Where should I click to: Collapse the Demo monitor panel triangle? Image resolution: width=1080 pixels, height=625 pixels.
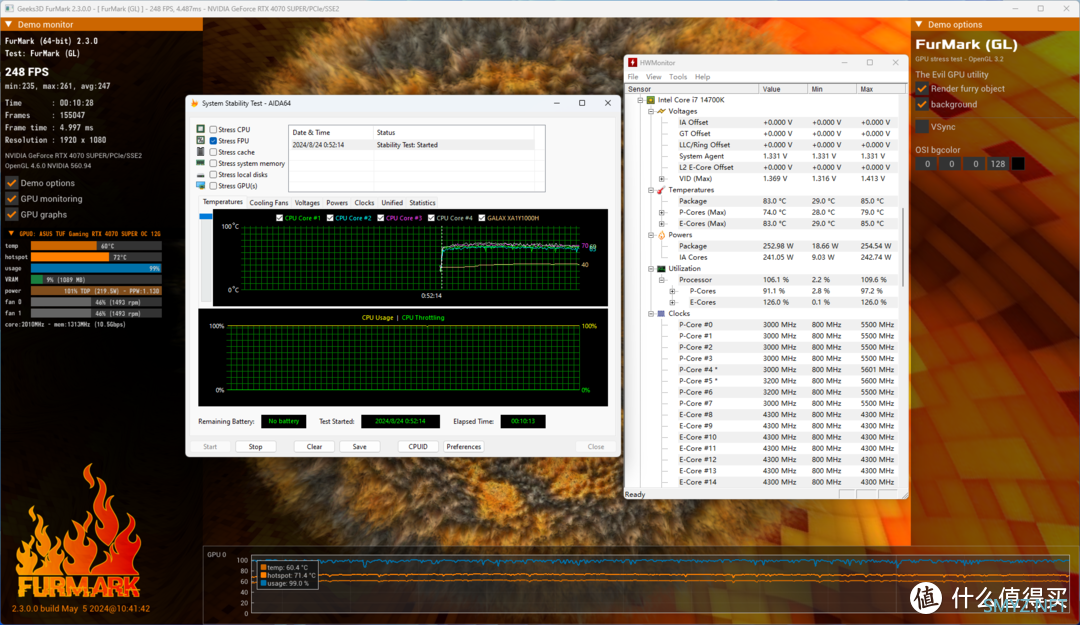pyautogui.click(x=9, y=24)
